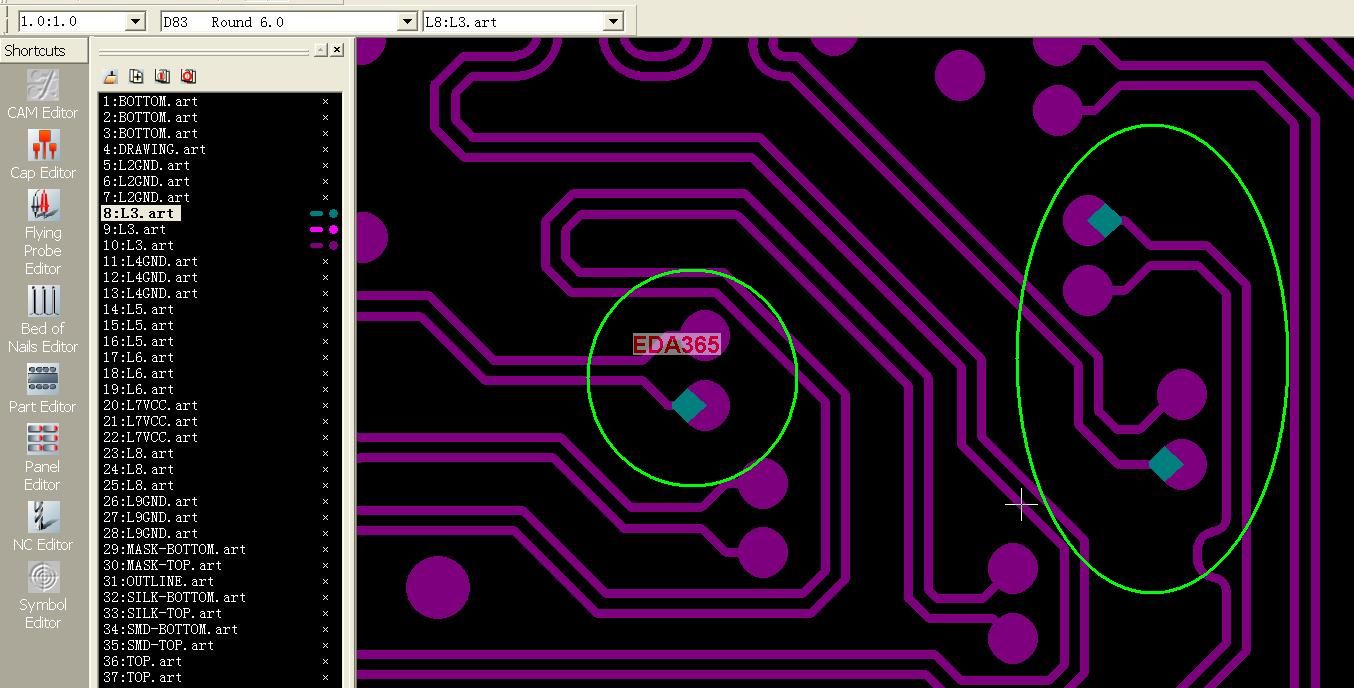Select layer 28:L9GND.art in list
Screen dimensions: 1354x688
[x=150, y=533]
